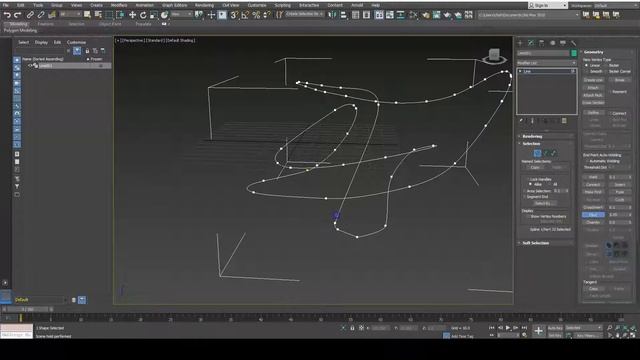This screenshot has height=360, width=640.
Task: Click the Rectangular Selection Region icon
Action: [109, 15]
